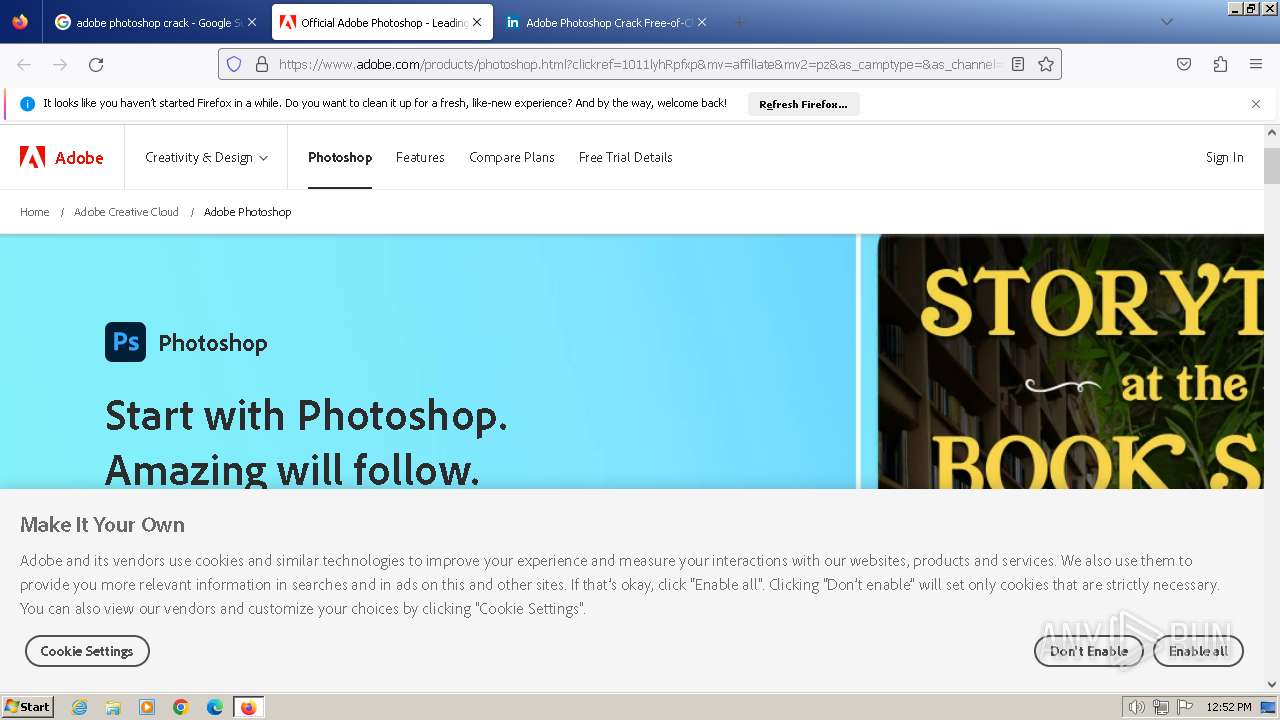Open the volume speaker tray icon

coord(1136,707)
